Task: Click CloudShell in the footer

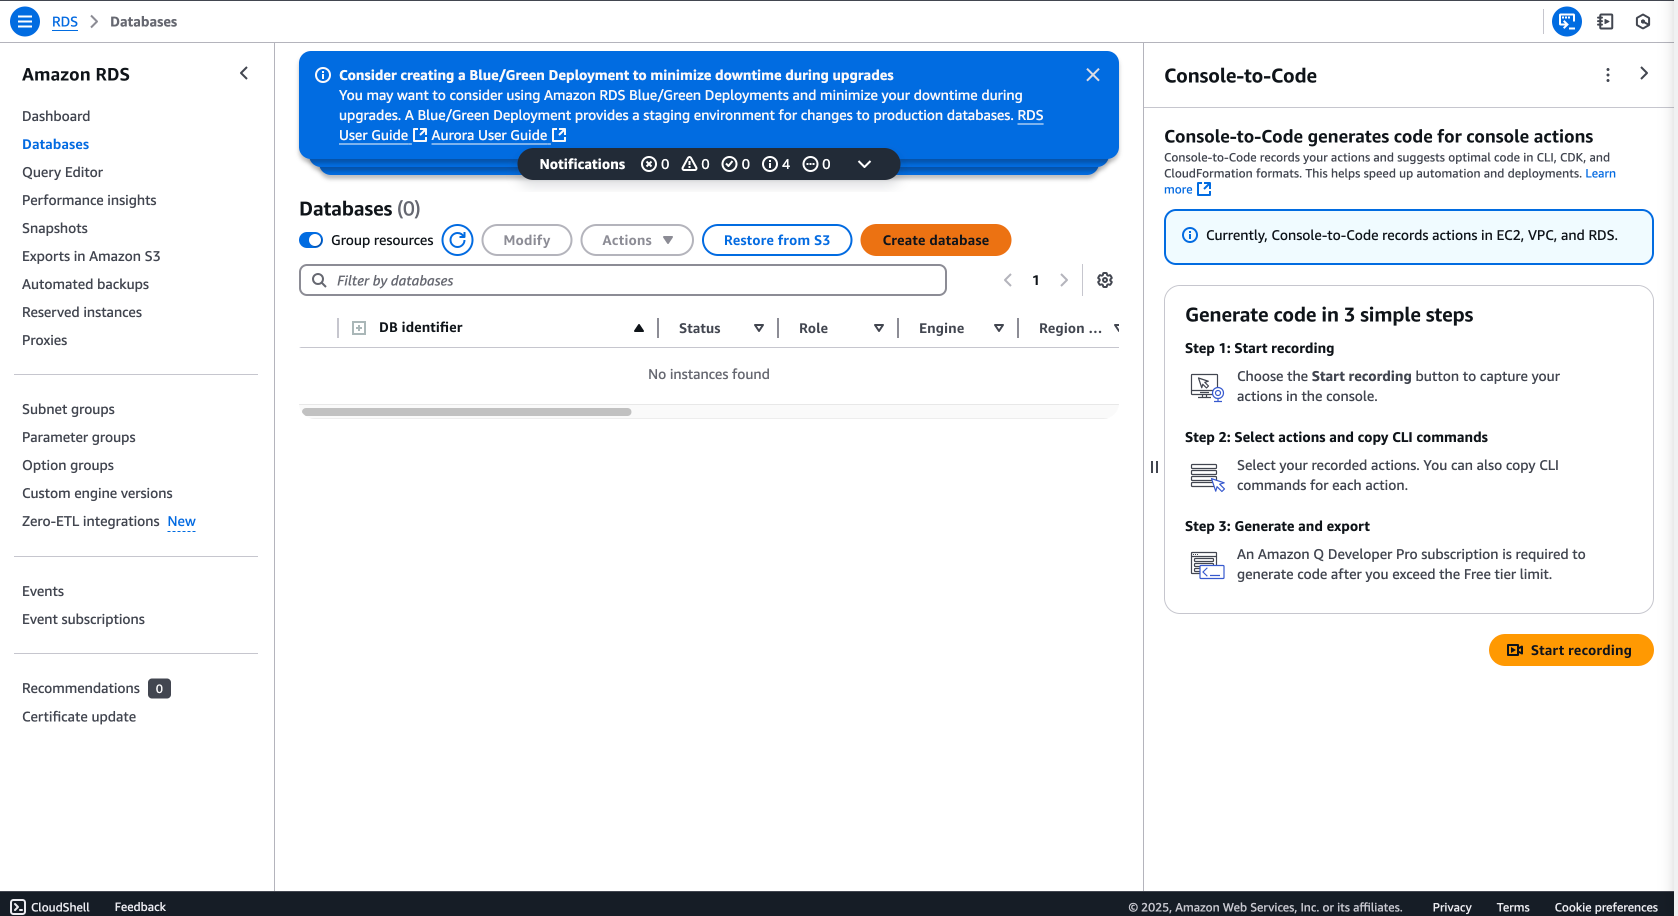Action: click(x=50, y=907)
